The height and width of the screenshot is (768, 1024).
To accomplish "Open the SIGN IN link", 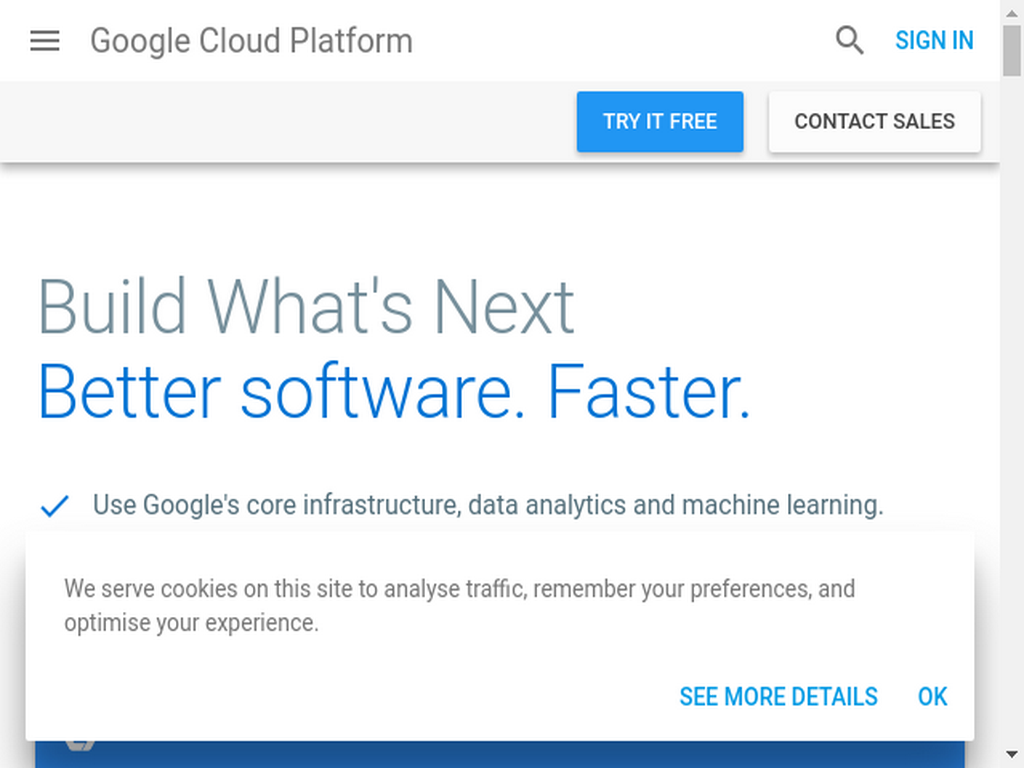I will [x=934, y=40].
